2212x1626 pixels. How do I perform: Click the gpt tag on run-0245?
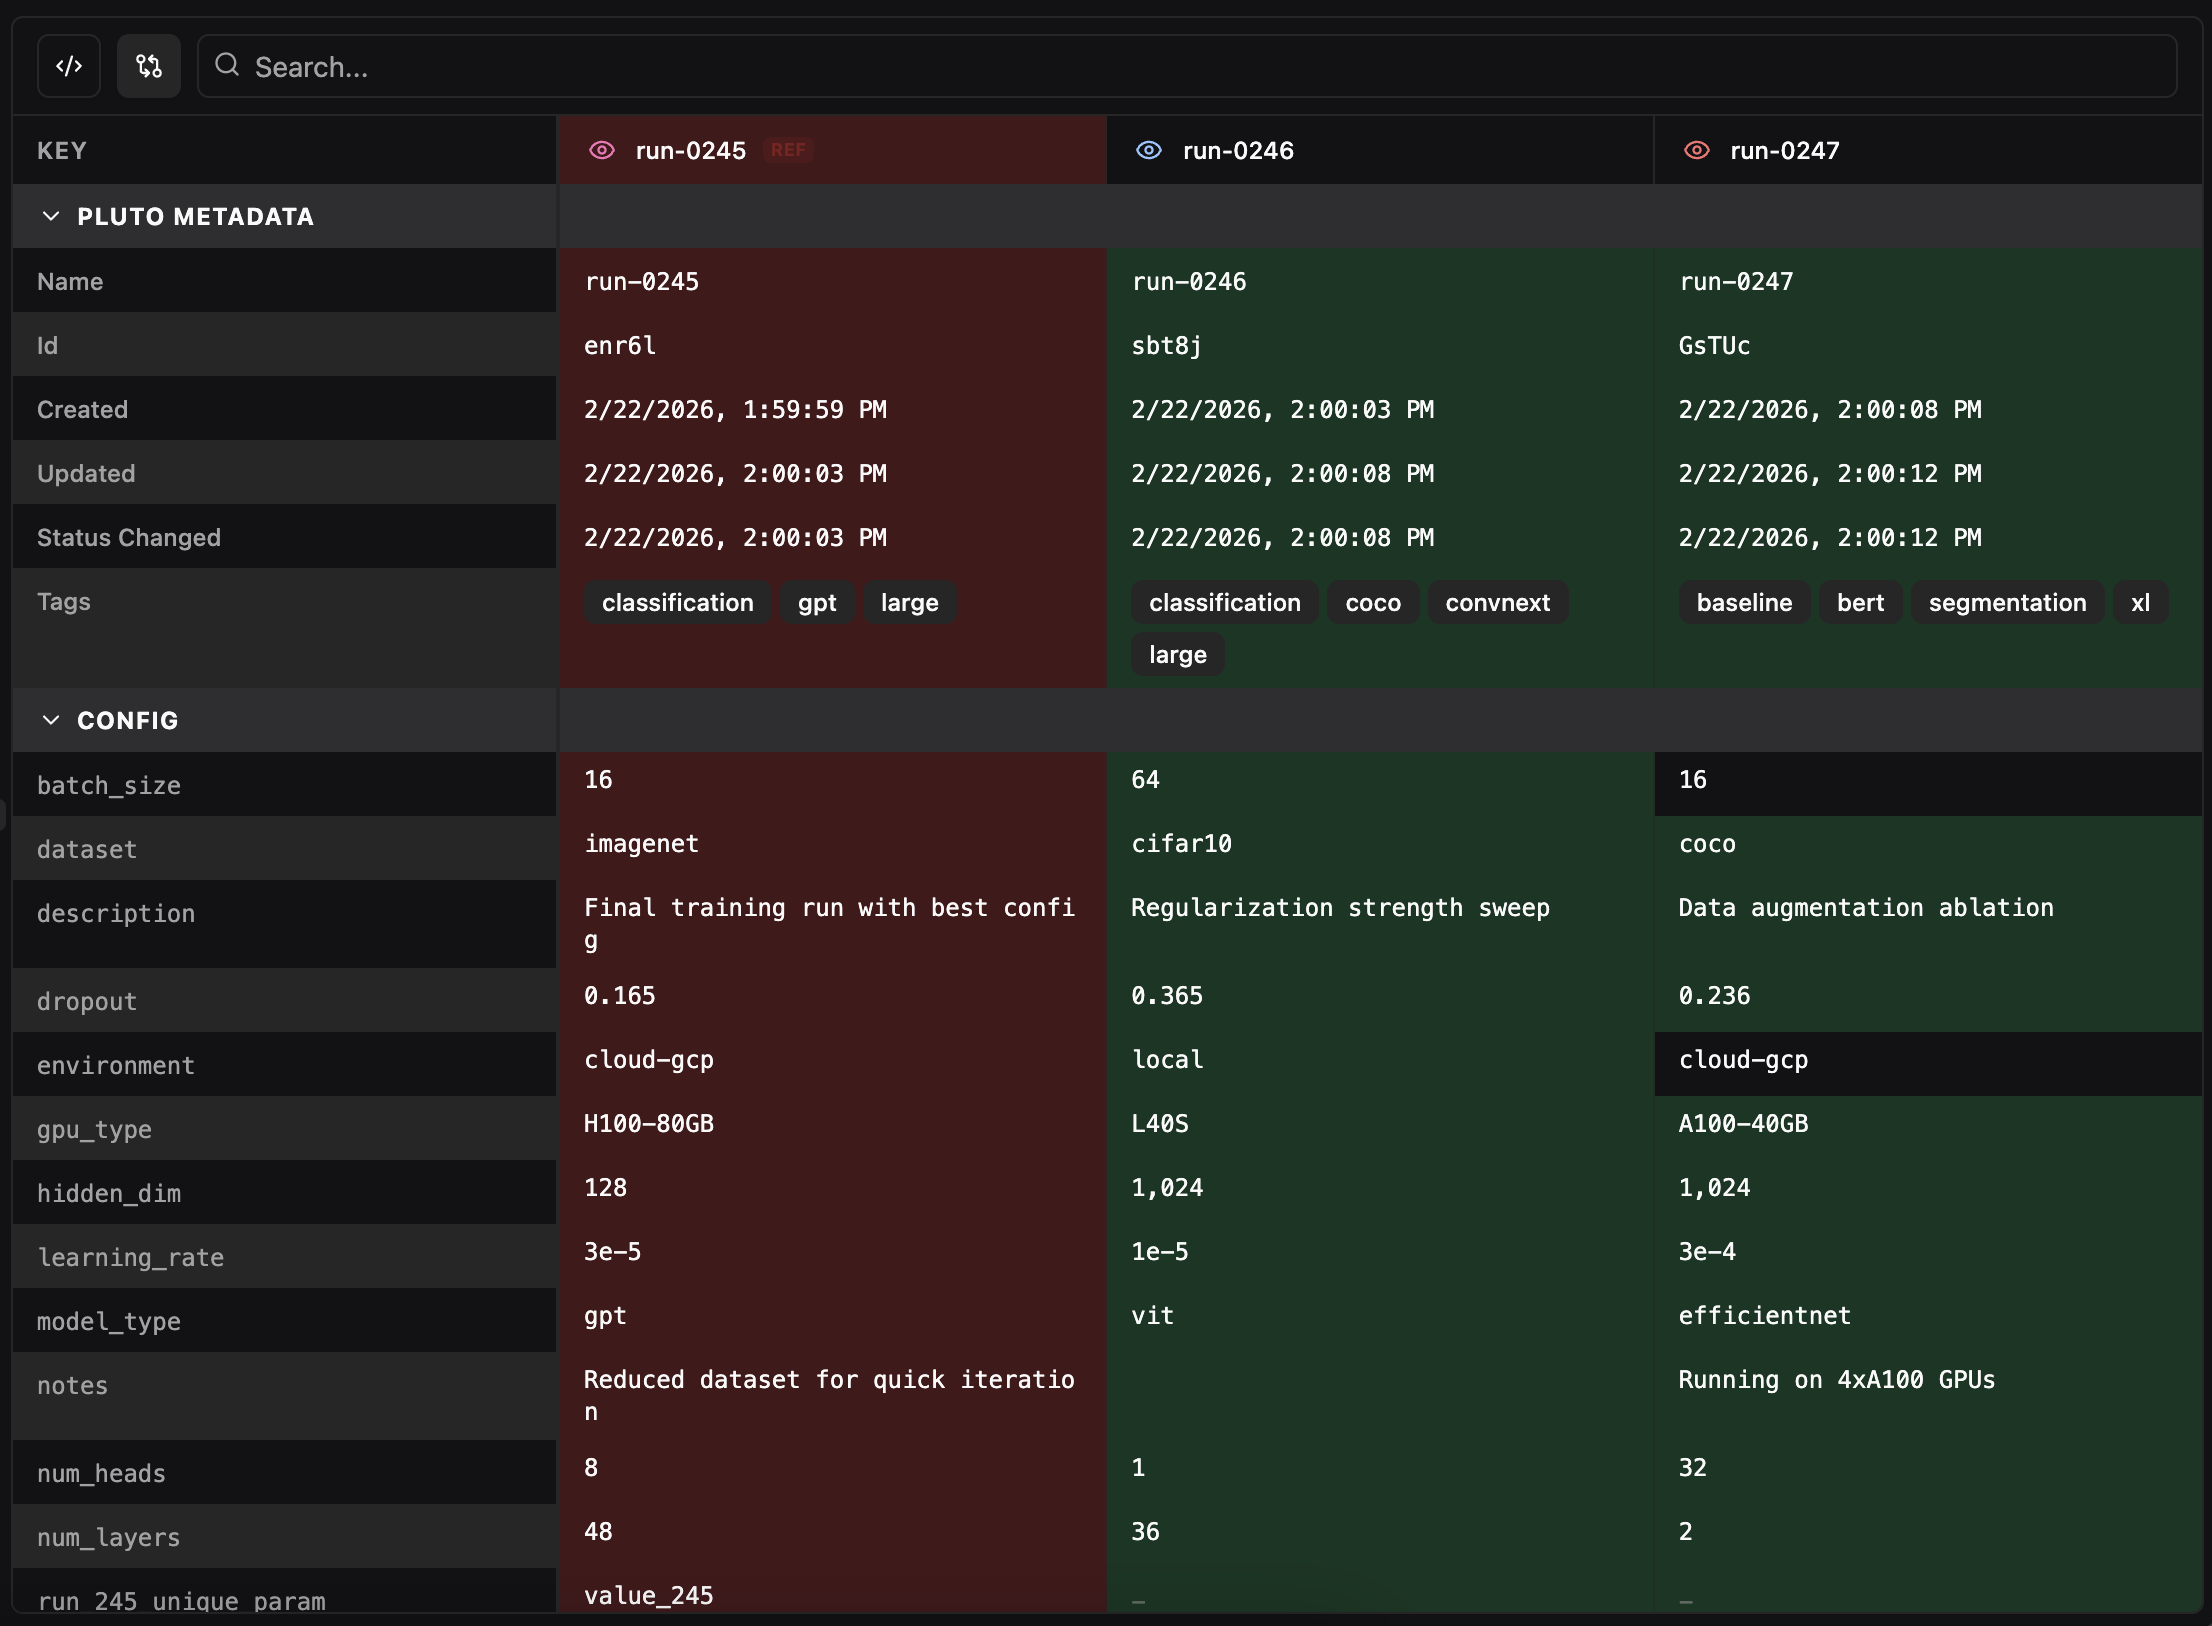[x=816, y=602]
